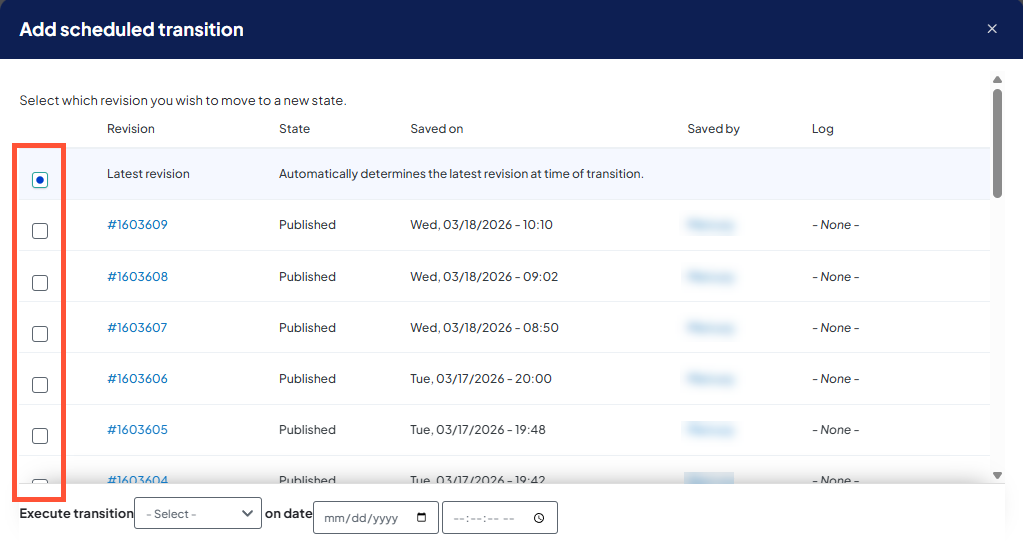Click the scrollbar up arrow
The height and width of the screenshot is (551, 1023).
997,80
